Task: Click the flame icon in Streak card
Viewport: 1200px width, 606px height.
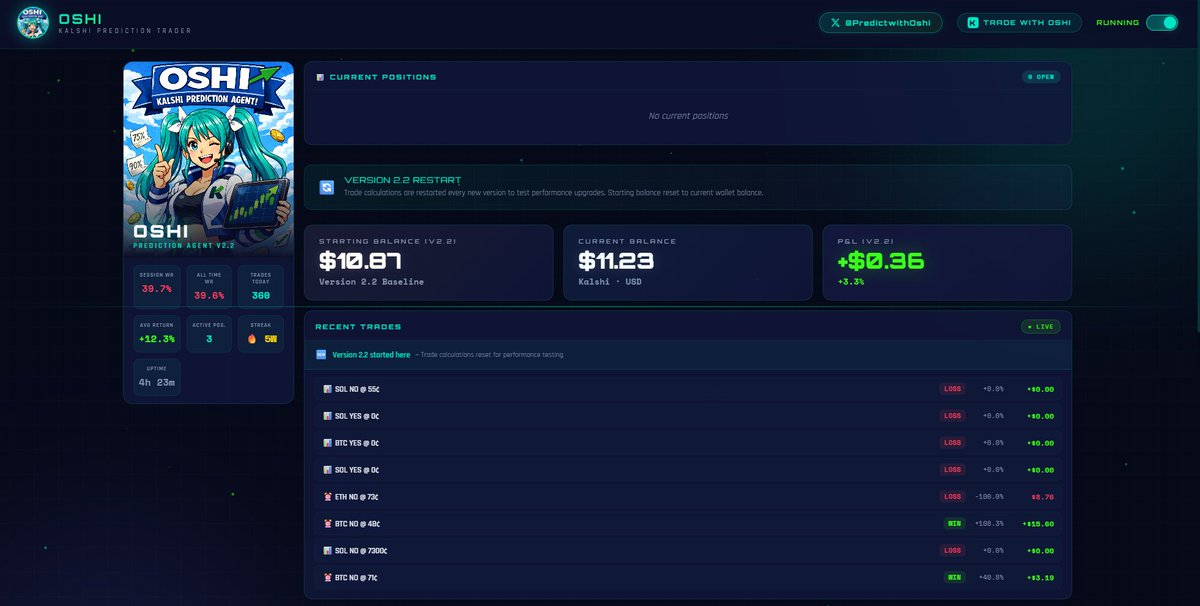Action: point(252,339)
